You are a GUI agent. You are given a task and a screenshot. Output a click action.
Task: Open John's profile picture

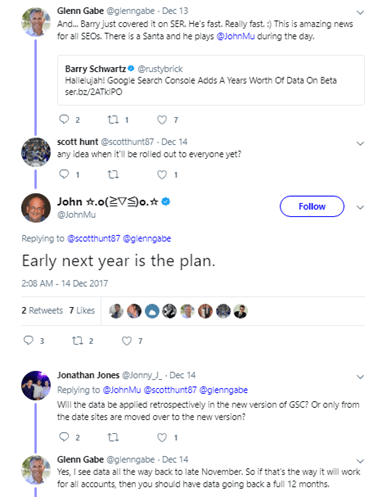[x=36, y=208]
